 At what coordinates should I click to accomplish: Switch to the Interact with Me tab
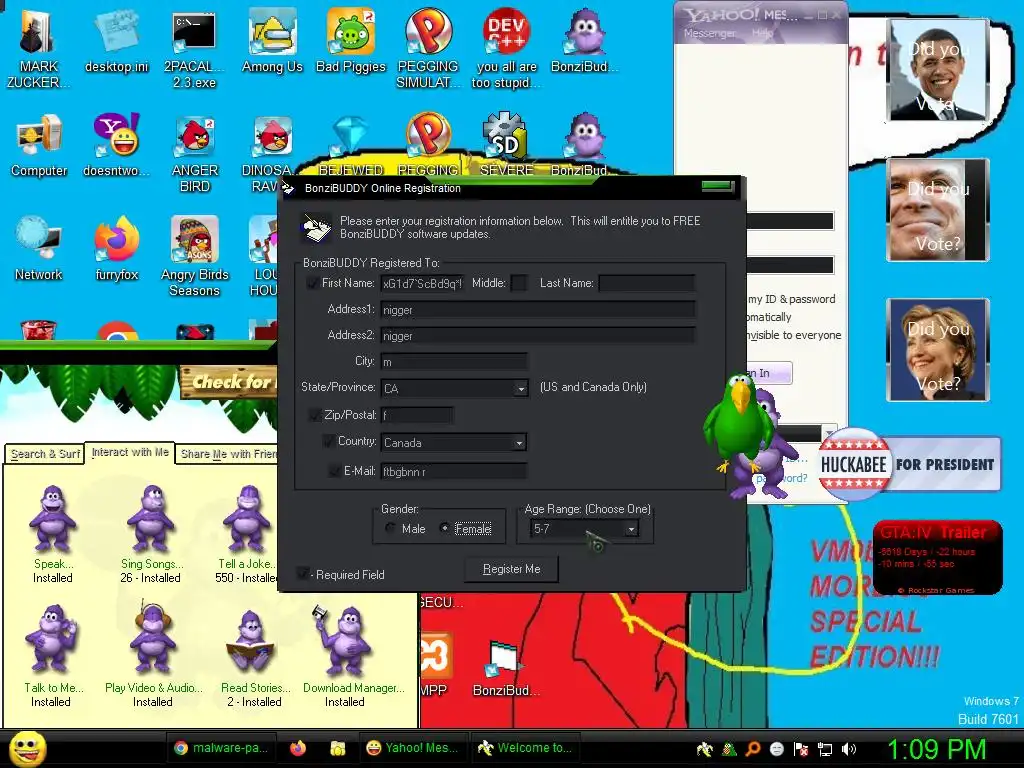(x=130, y=452)
